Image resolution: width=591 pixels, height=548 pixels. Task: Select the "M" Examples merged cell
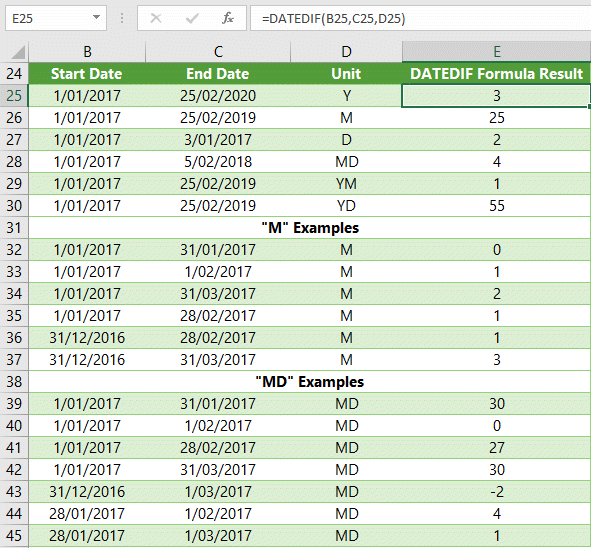pos(310,228)
